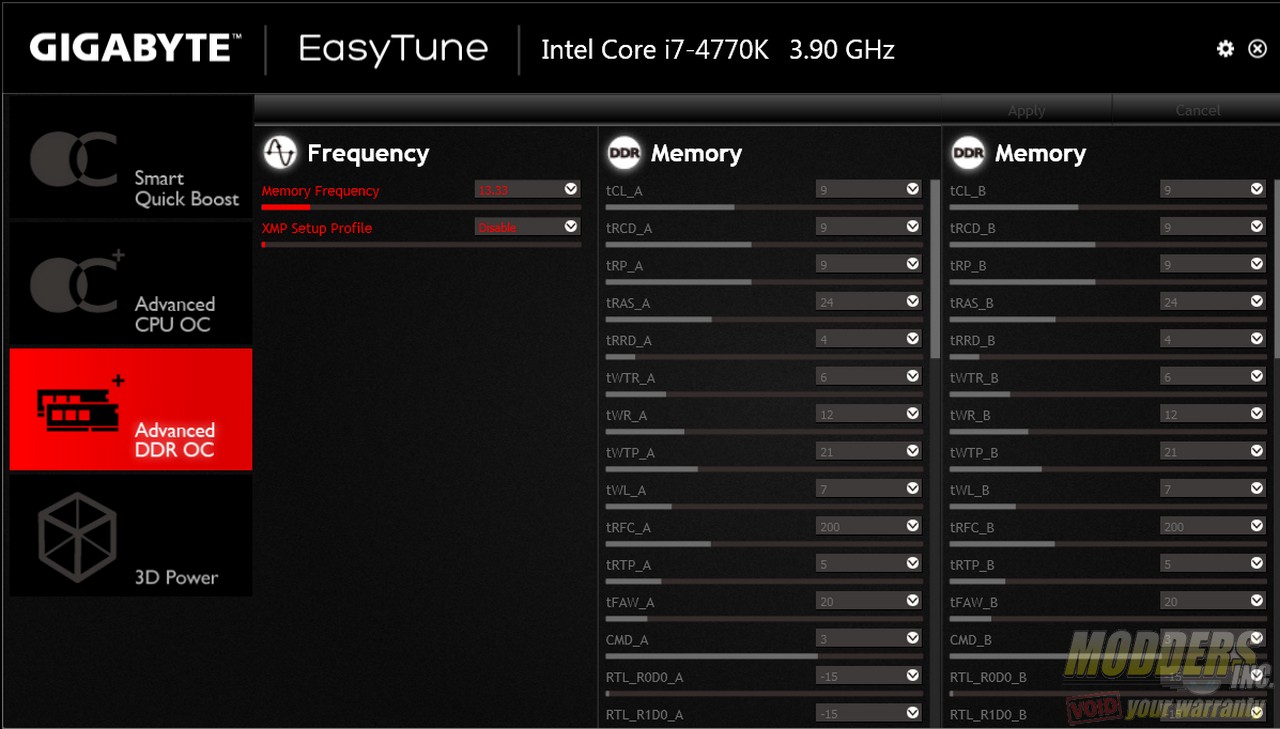Expand the tWTR_A value dropdown
This screenshot has height=729, width=1280.
(868, 377)
